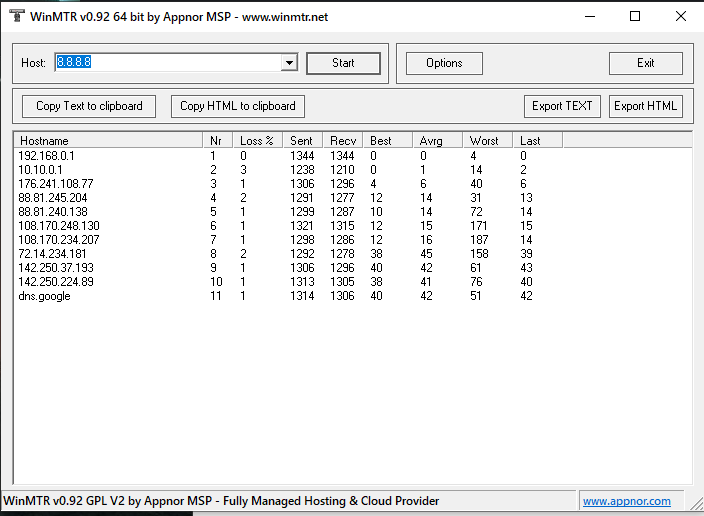Click the Worst value 72
This screenshot has height=516, width=704.
pos(476,212)
